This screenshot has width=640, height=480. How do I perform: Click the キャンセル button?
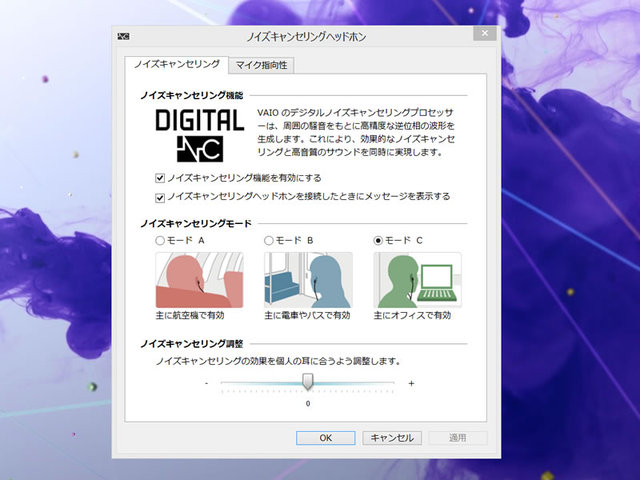391,437
